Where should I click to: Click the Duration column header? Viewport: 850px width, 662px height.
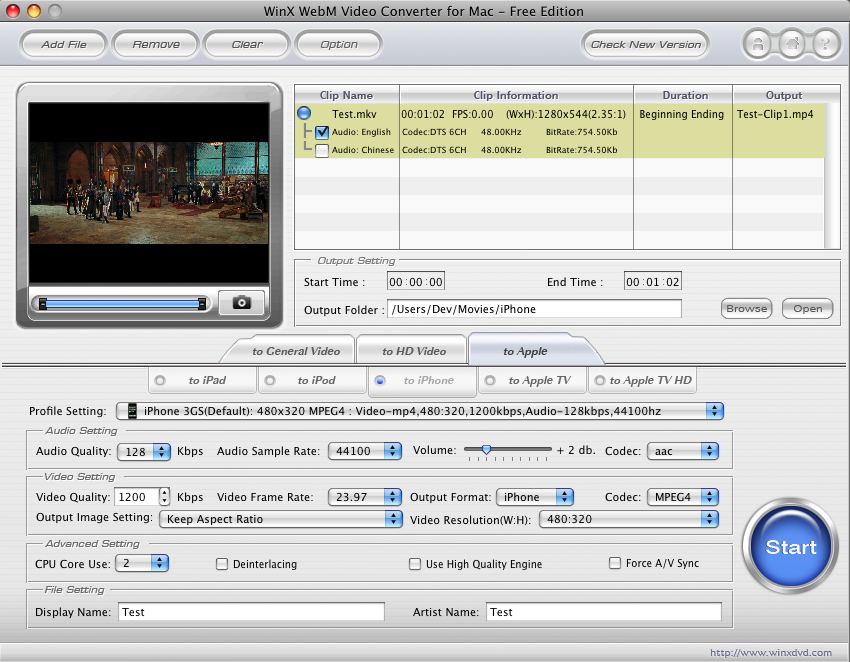(x=683, y=95)
